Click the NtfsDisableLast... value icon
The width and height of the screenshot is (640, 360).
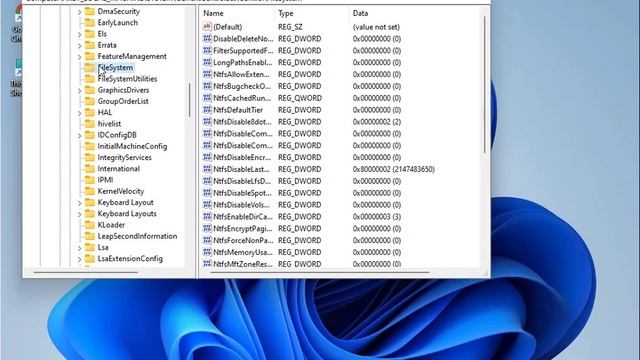pyautogui.click(x=207, y=169)
